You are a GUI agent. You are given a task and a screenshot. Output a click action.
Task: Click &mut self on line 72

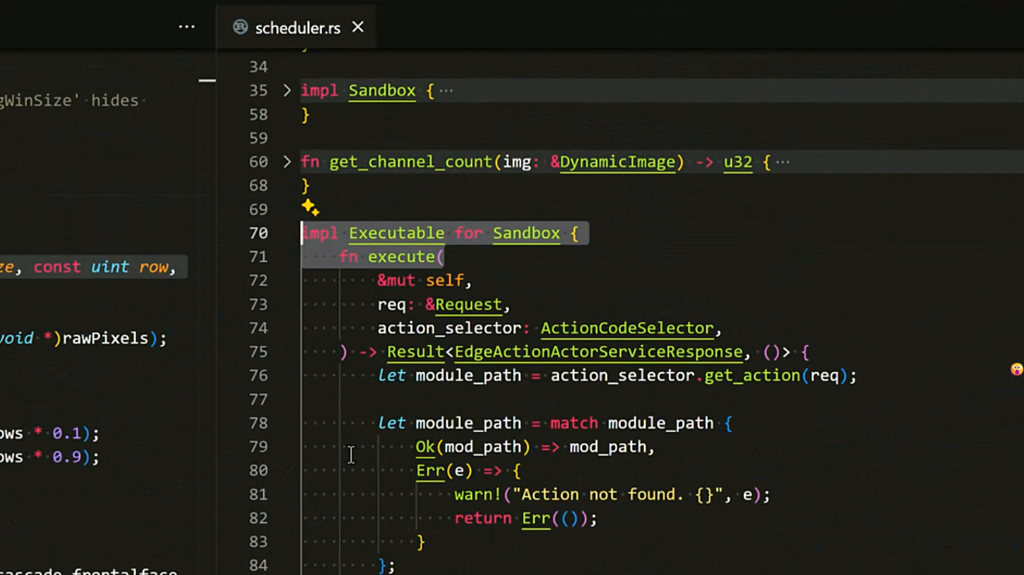(420, 281)
